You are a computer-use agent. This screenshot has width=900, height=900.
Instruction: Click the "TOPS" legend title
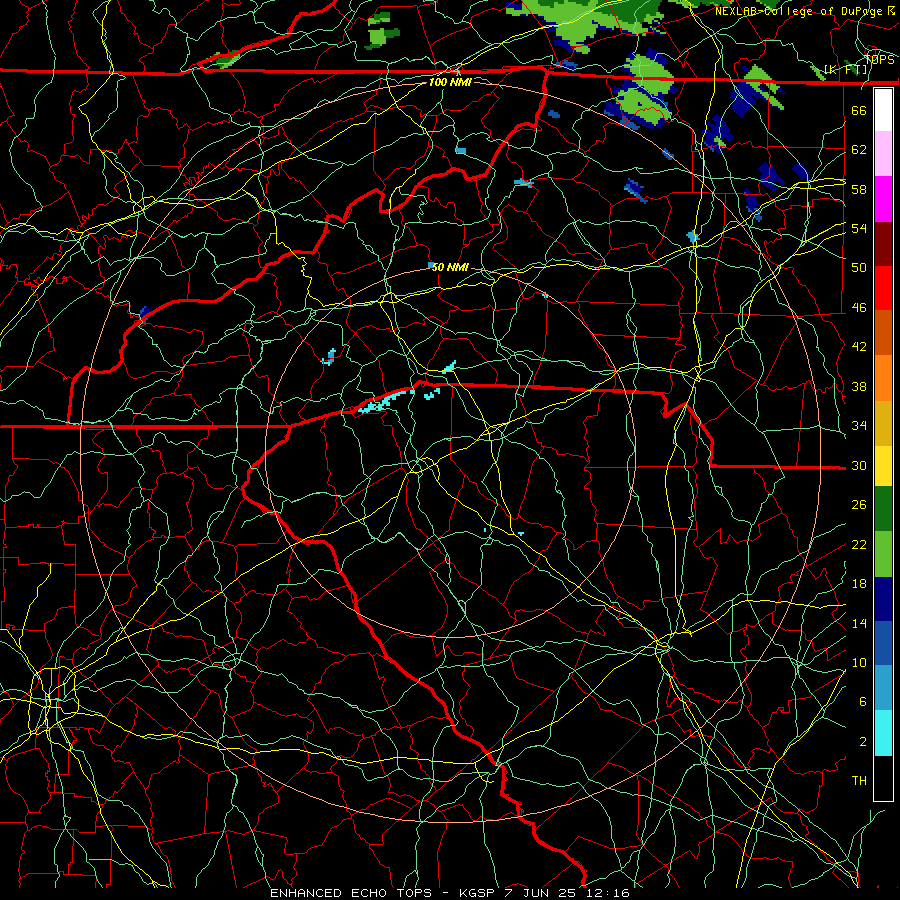879,59
